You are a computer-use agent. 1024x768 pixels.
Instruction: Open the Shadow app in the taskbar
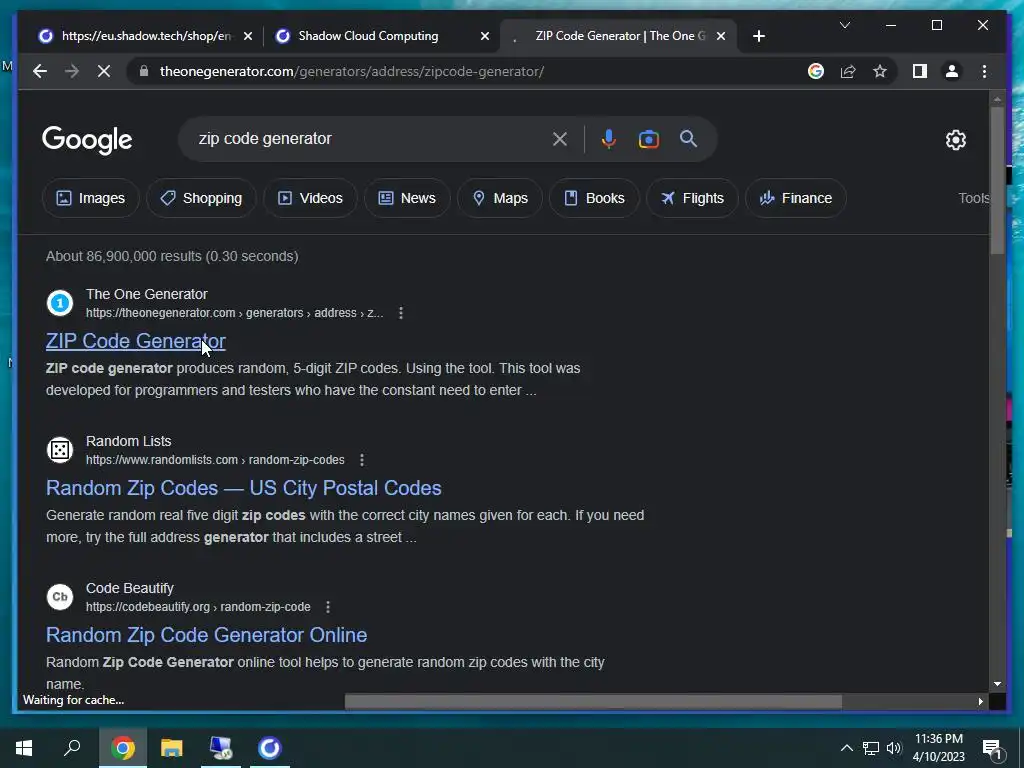(x=269, y=748)
